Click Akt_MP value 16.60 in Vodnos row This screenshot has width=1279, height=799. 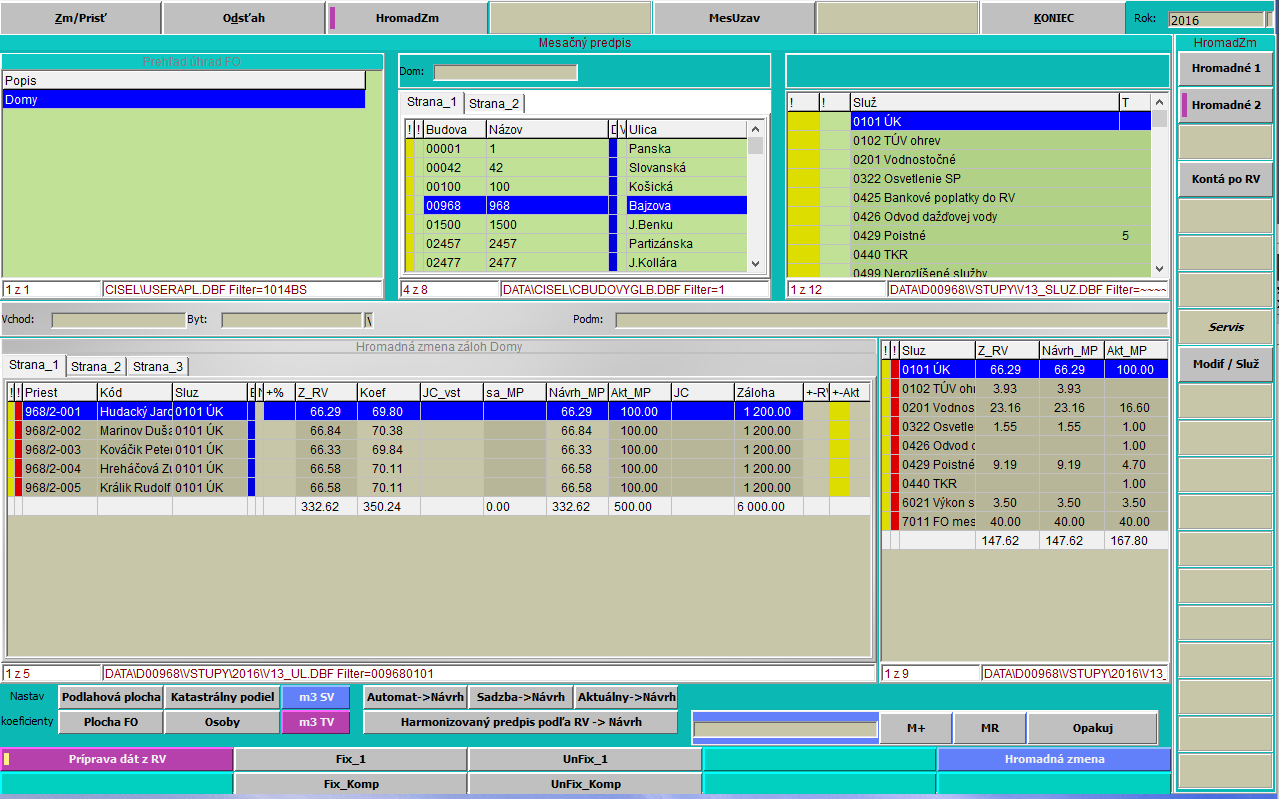click(1135, 407)
